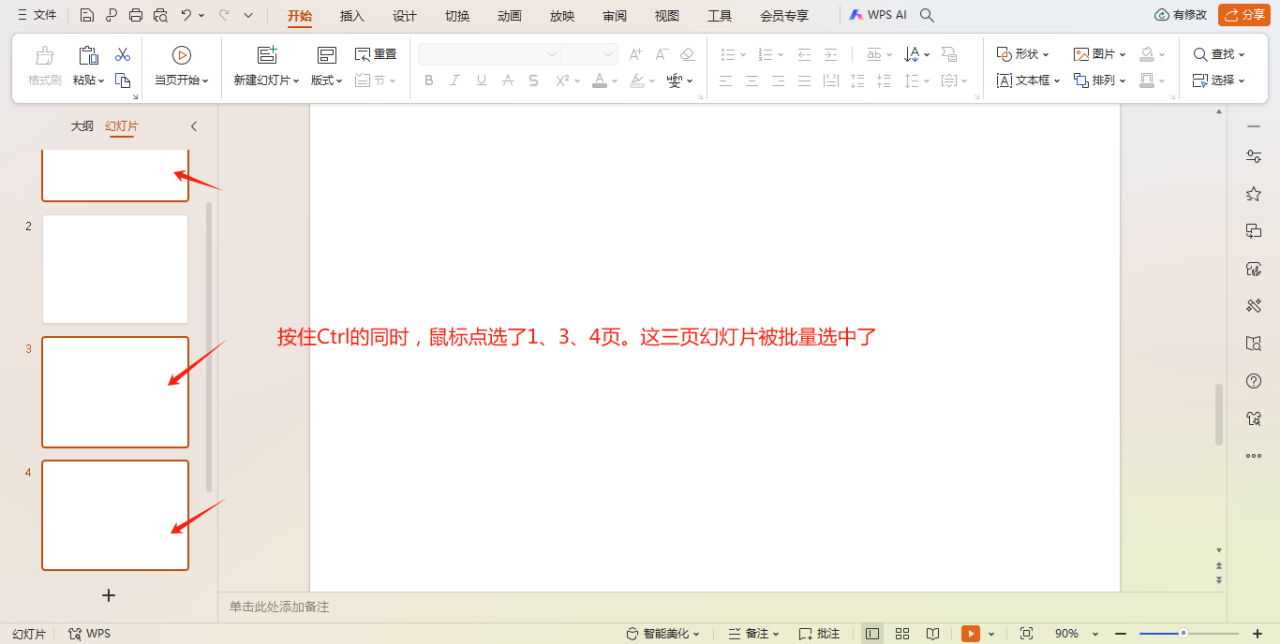Screen dimensions: 1280x644
Task: Select the 形状 (Shapes) tool
Action: coord(1022,53)
